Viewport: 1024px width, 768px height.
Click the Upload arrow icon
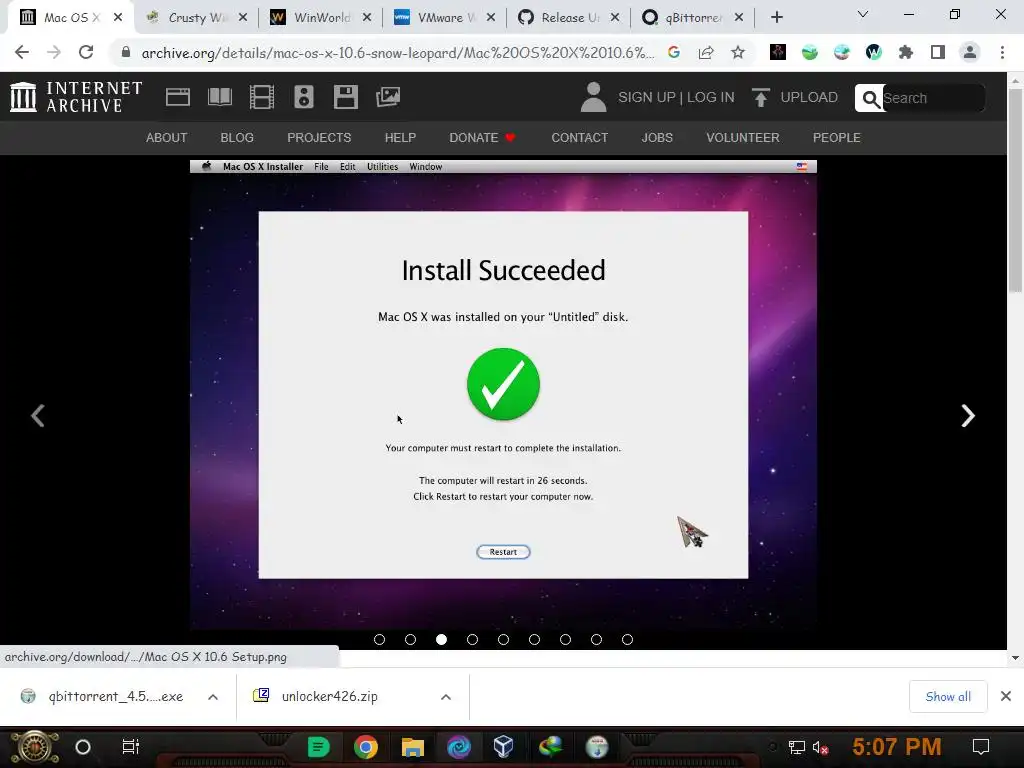761,97
